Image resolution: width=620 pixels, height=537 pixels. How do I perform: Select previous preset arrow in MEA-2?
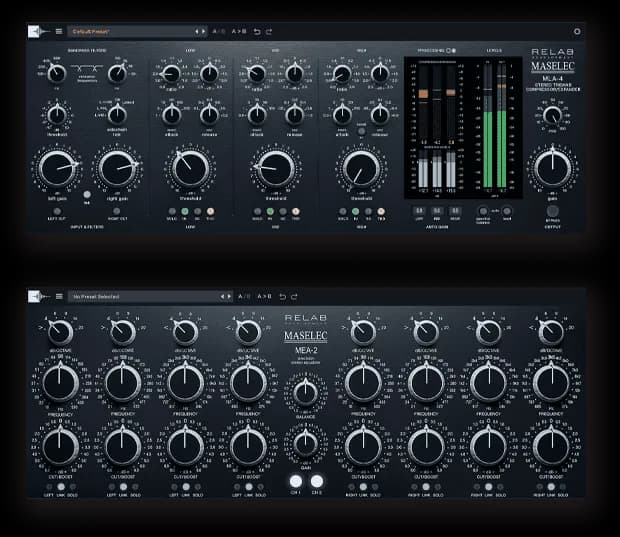pyautogui.click(x=222, y=296)
